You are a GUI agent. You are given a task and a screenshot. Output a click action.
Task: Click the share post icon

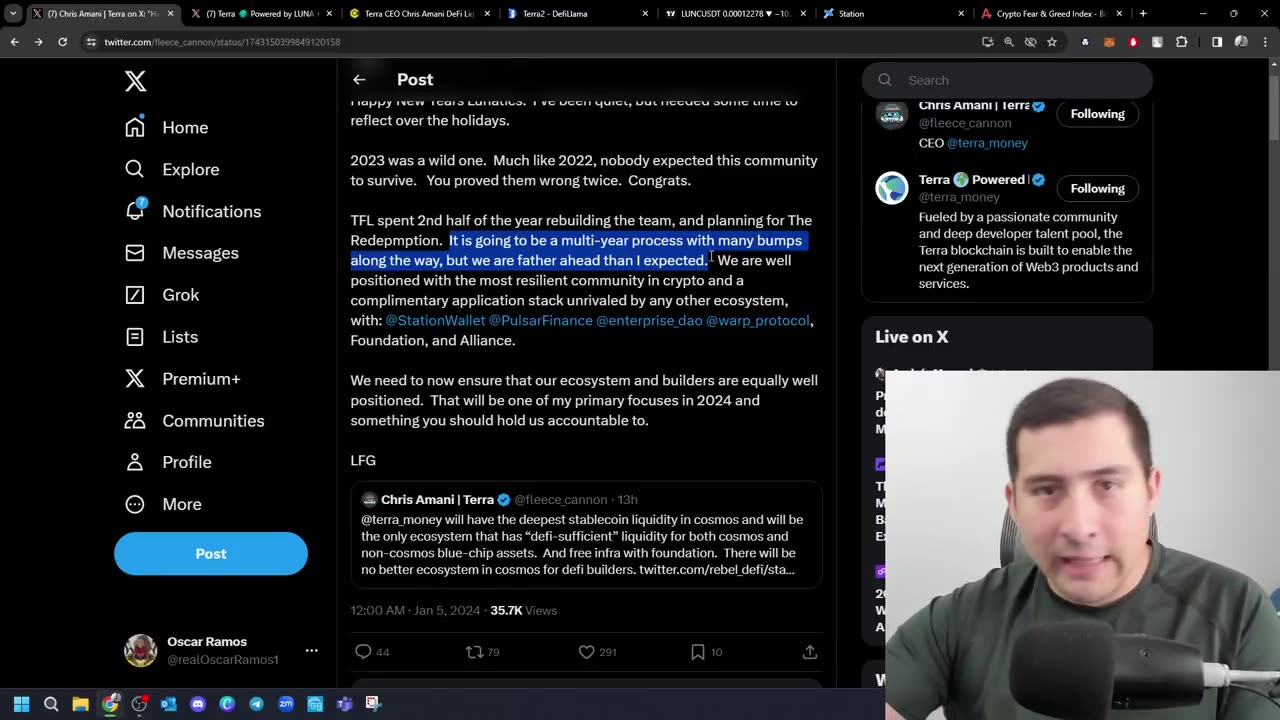coord(810,652)
